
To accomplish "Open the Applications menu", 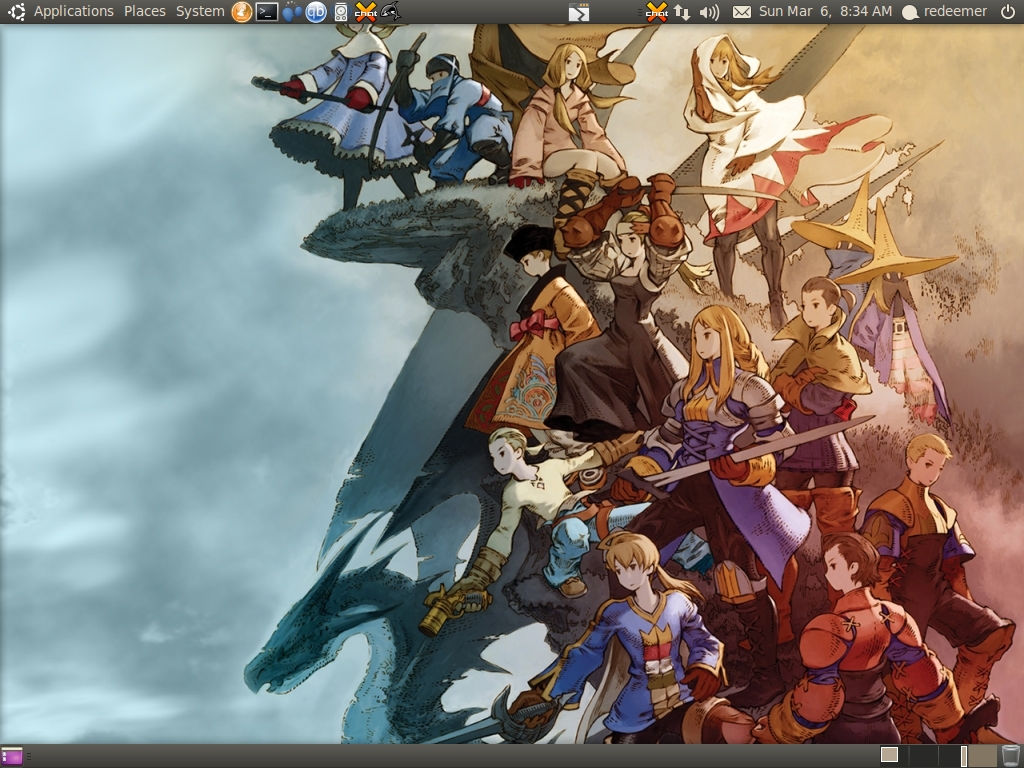I will 73,11.
